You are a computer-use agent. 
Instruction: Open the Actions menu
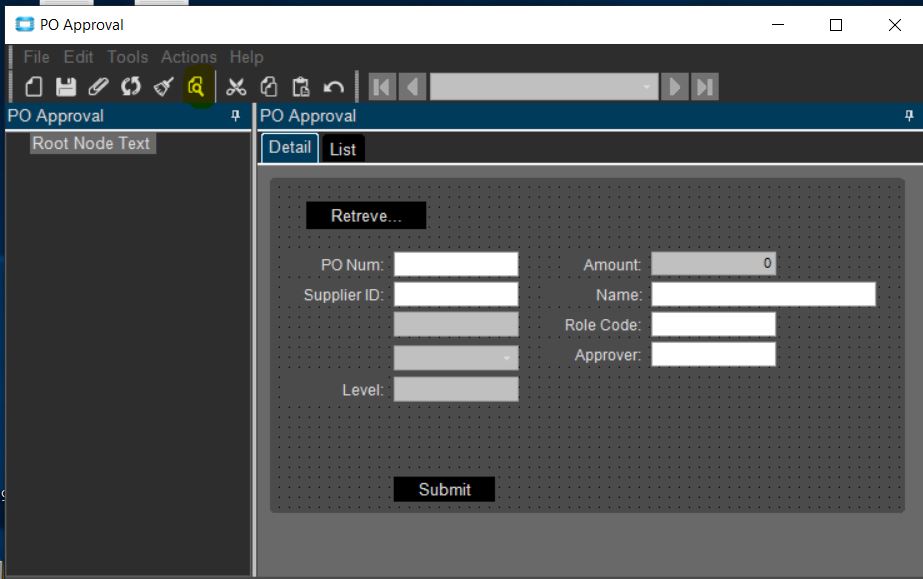[189, 57]
